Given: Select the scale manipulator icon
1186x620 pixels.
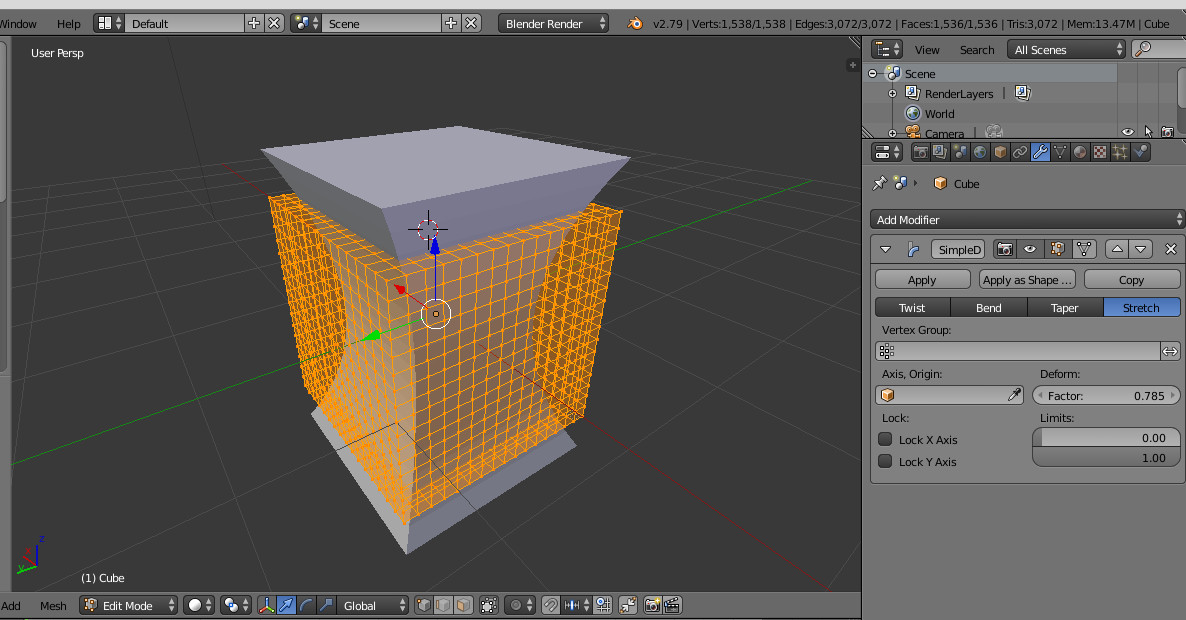Looking at the screenshot, I should (326, 605).
